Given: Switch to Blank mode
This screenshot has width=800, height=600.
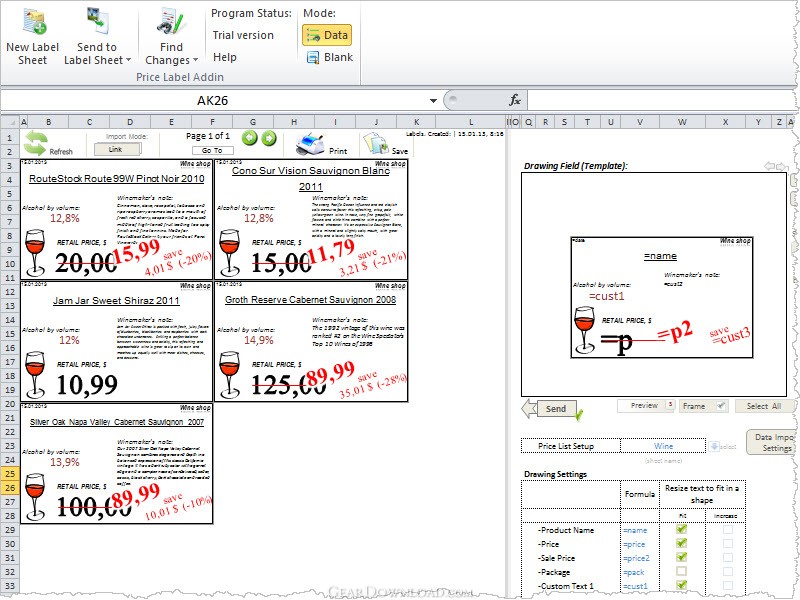Looking at the screenshot, I should tap(329, 57).
